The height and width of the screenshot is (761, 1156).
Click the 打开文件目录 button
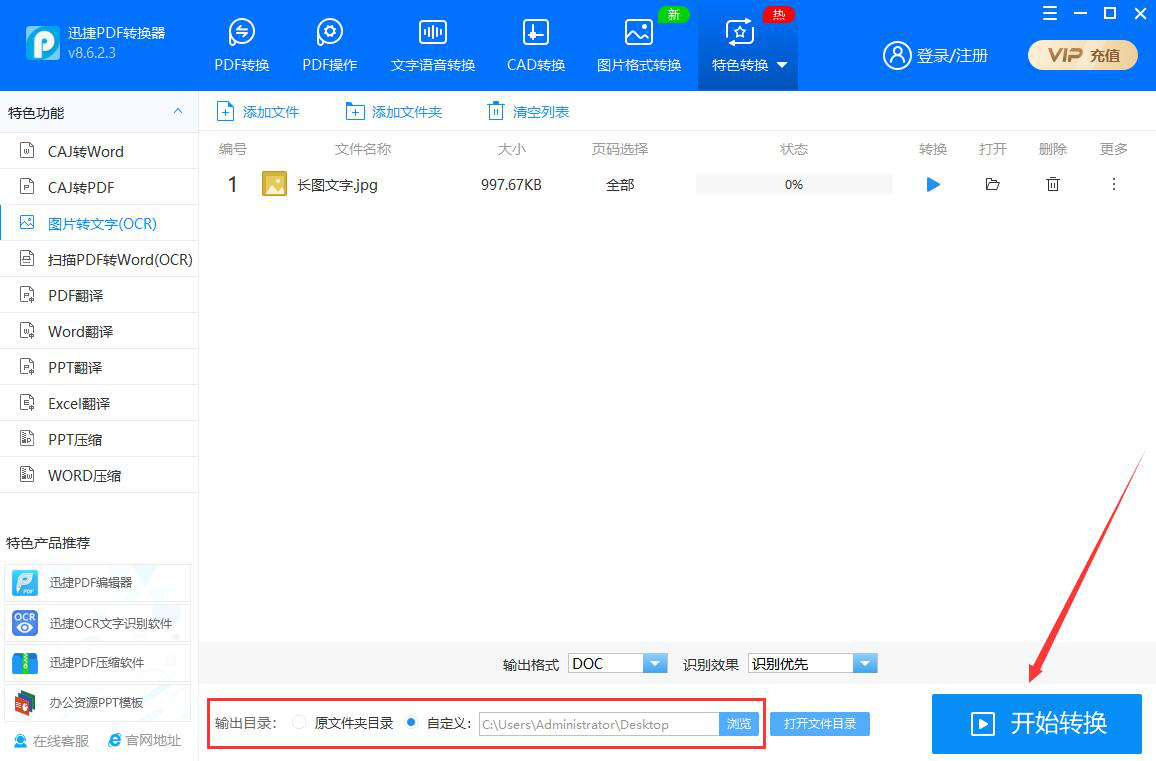(x=820, y=724)
